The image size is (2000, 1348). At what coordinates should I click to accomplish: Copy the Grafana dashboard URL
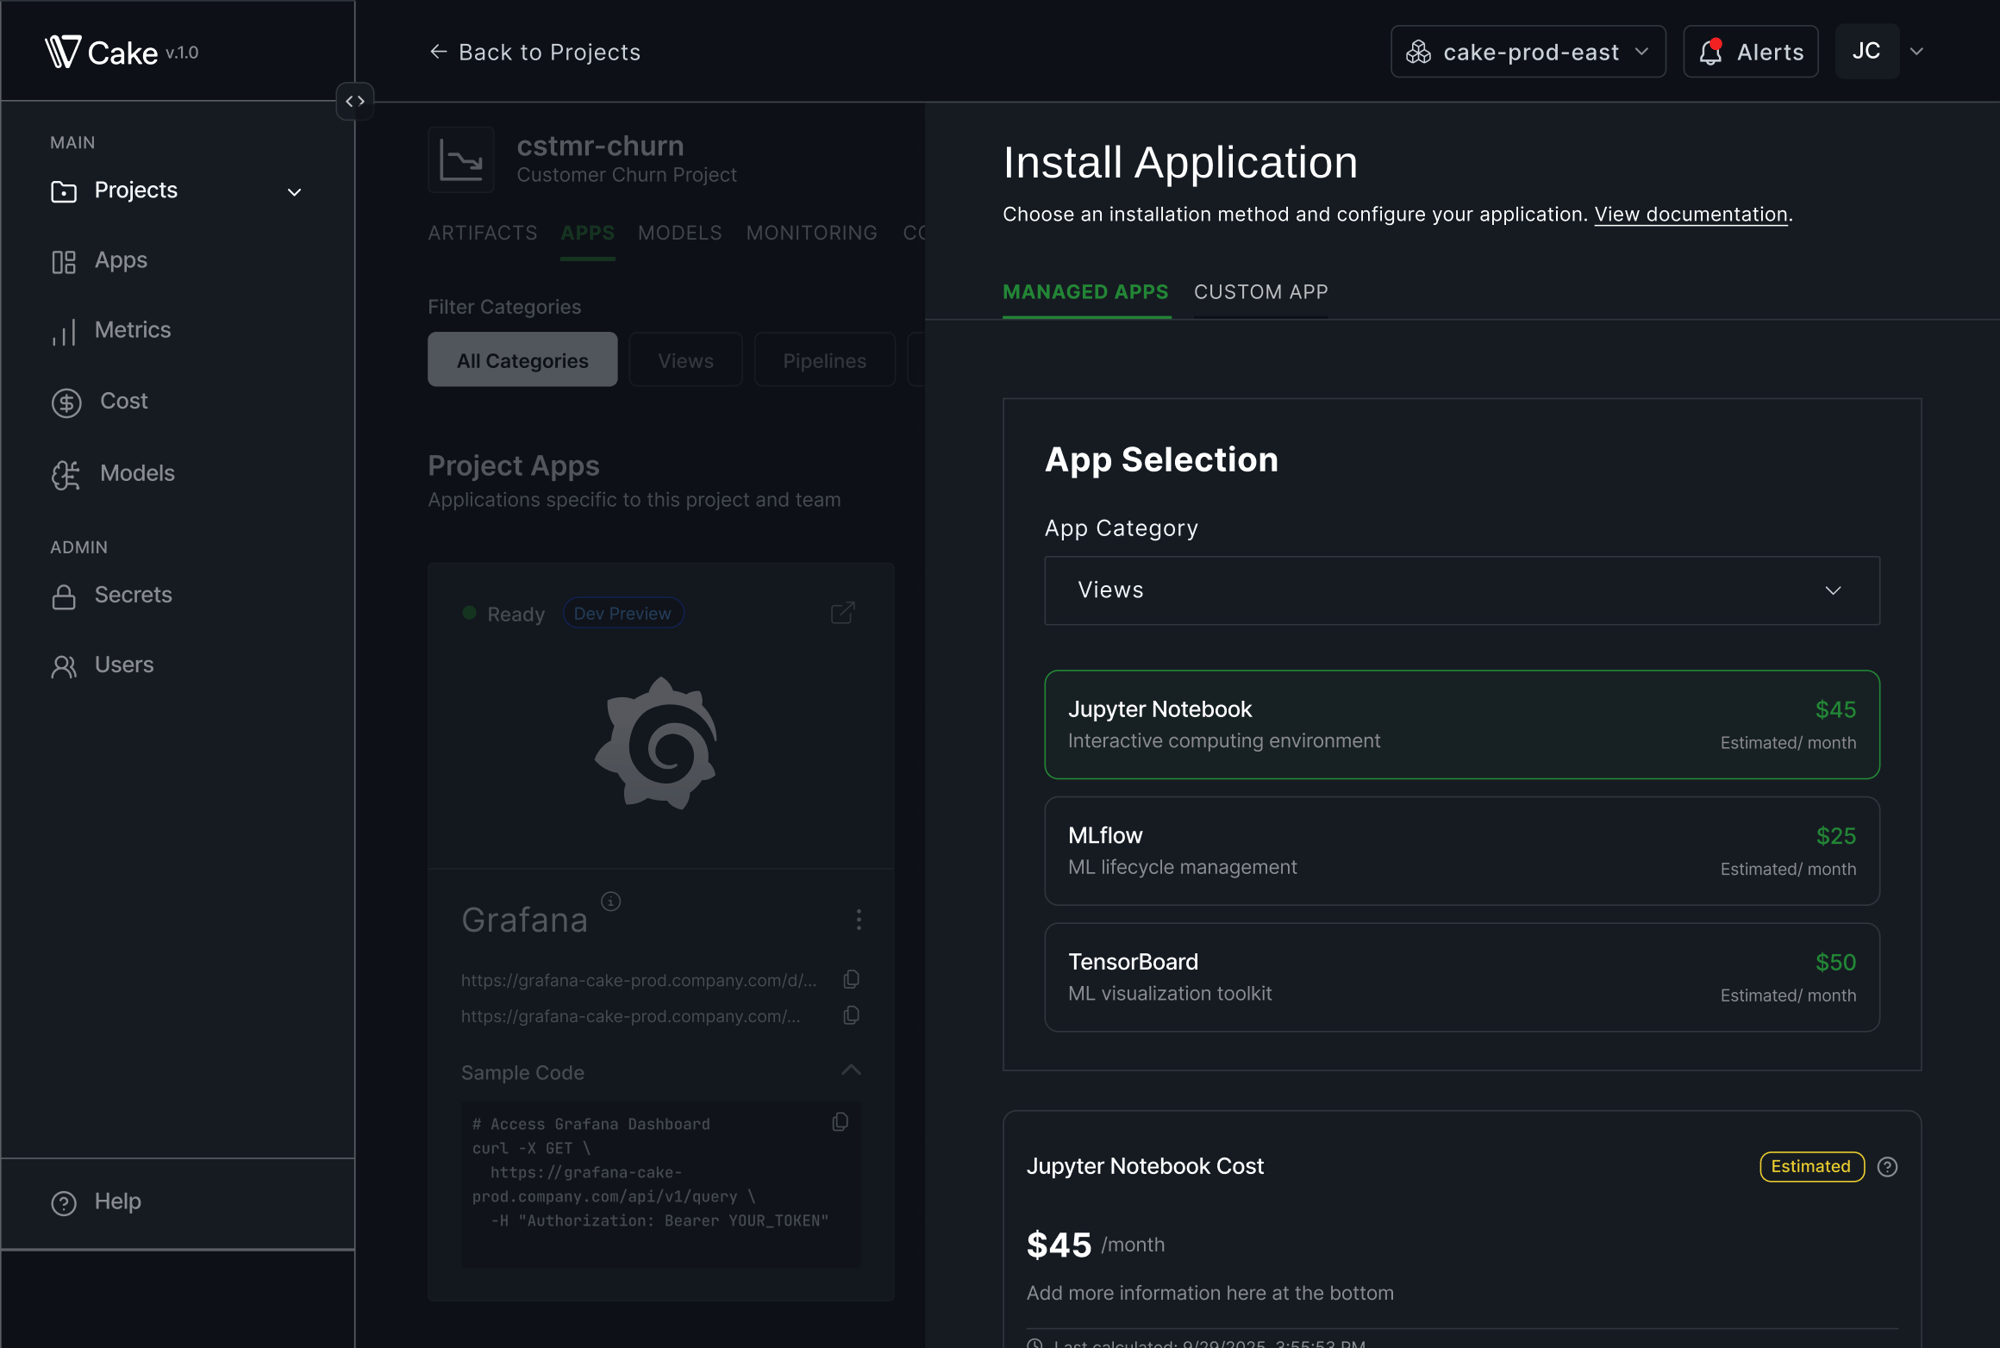[x=851, y=980]
